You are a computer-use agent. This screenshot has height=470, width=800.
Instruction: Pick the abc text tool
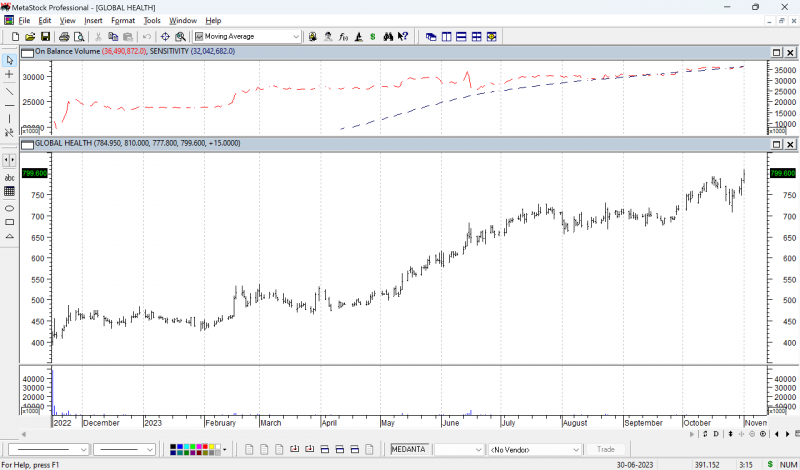tap(9, 176)
